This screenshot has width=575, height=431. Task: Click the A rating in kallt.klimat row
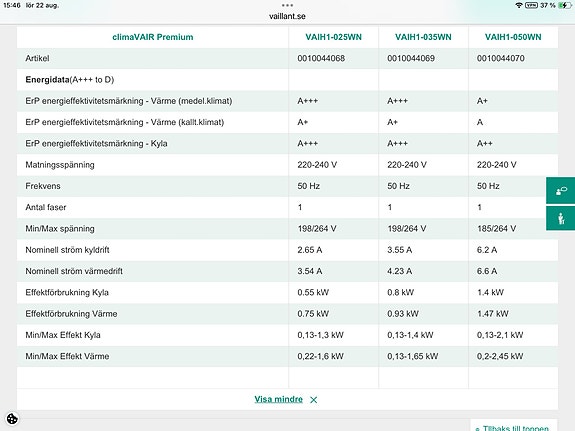480,122
